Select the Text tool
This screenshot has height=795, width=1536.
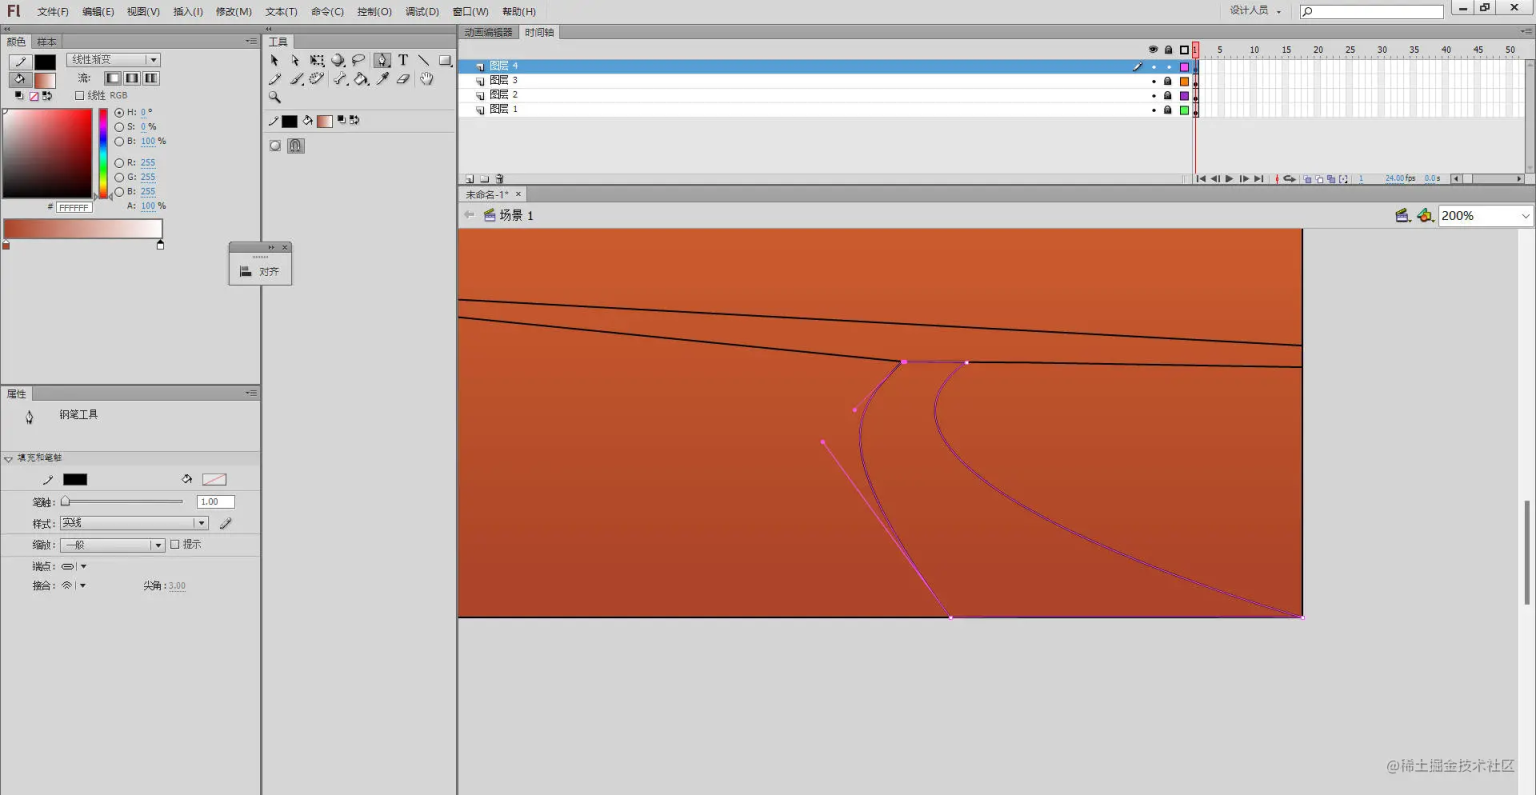403,60
